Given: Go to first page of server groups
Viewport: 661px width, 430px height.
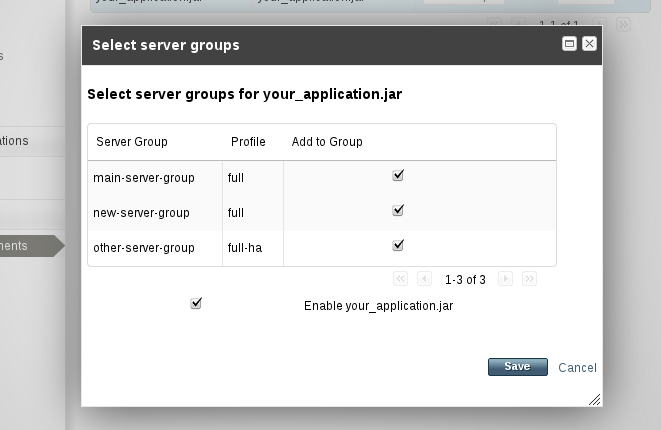Looking at the screenshot, I should (x=401, y=279).
